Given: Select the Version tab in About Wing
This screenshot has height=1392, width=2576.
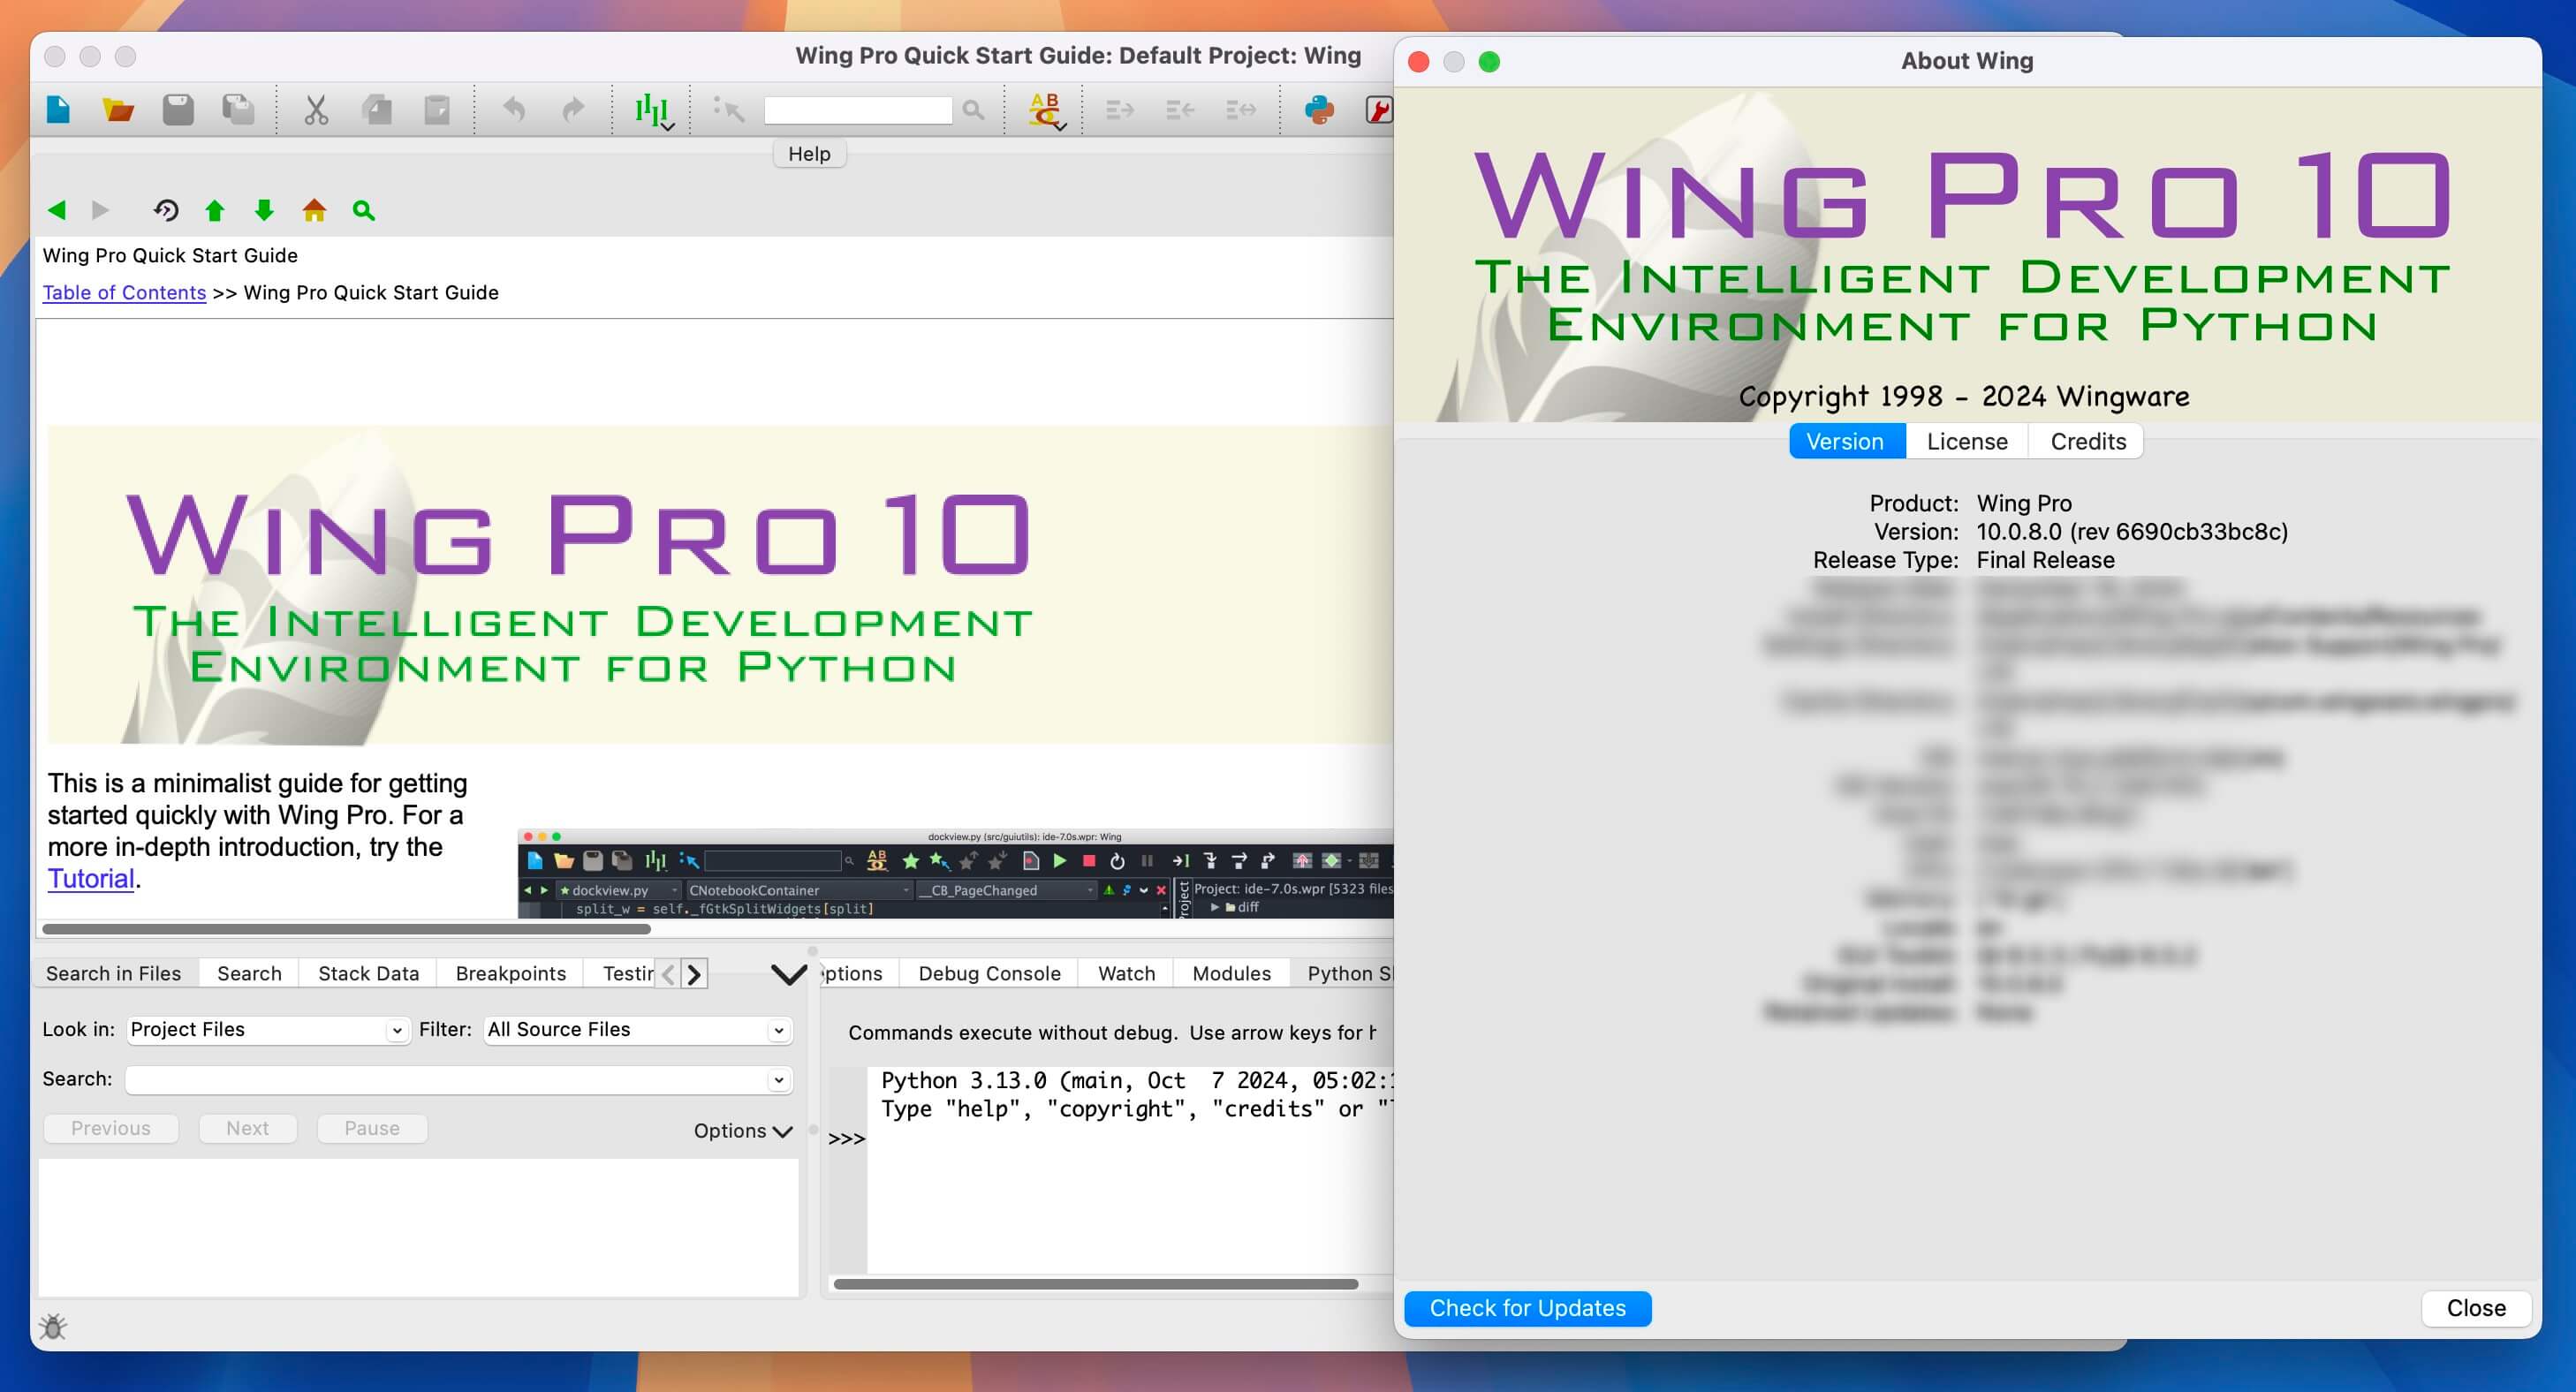Looking at the screenshot, I should point(1845,441).
